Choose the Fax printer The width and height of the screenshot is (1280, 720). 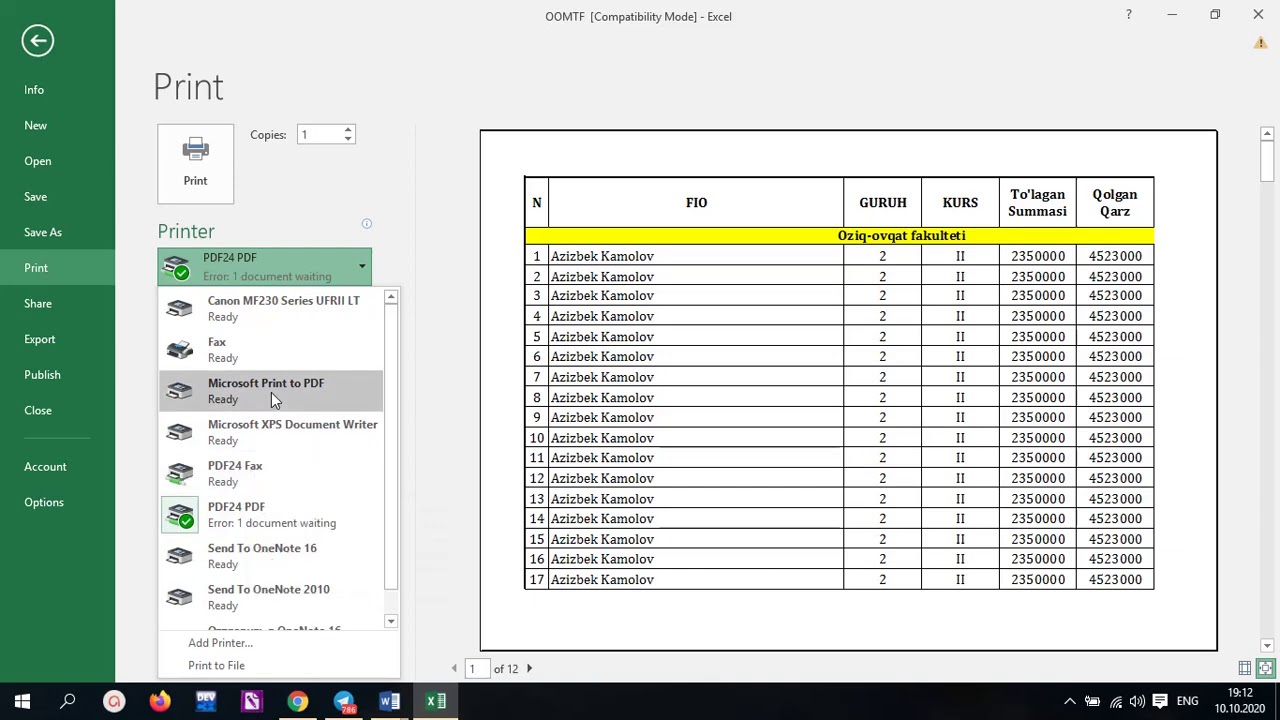click(x=270, y=349)
